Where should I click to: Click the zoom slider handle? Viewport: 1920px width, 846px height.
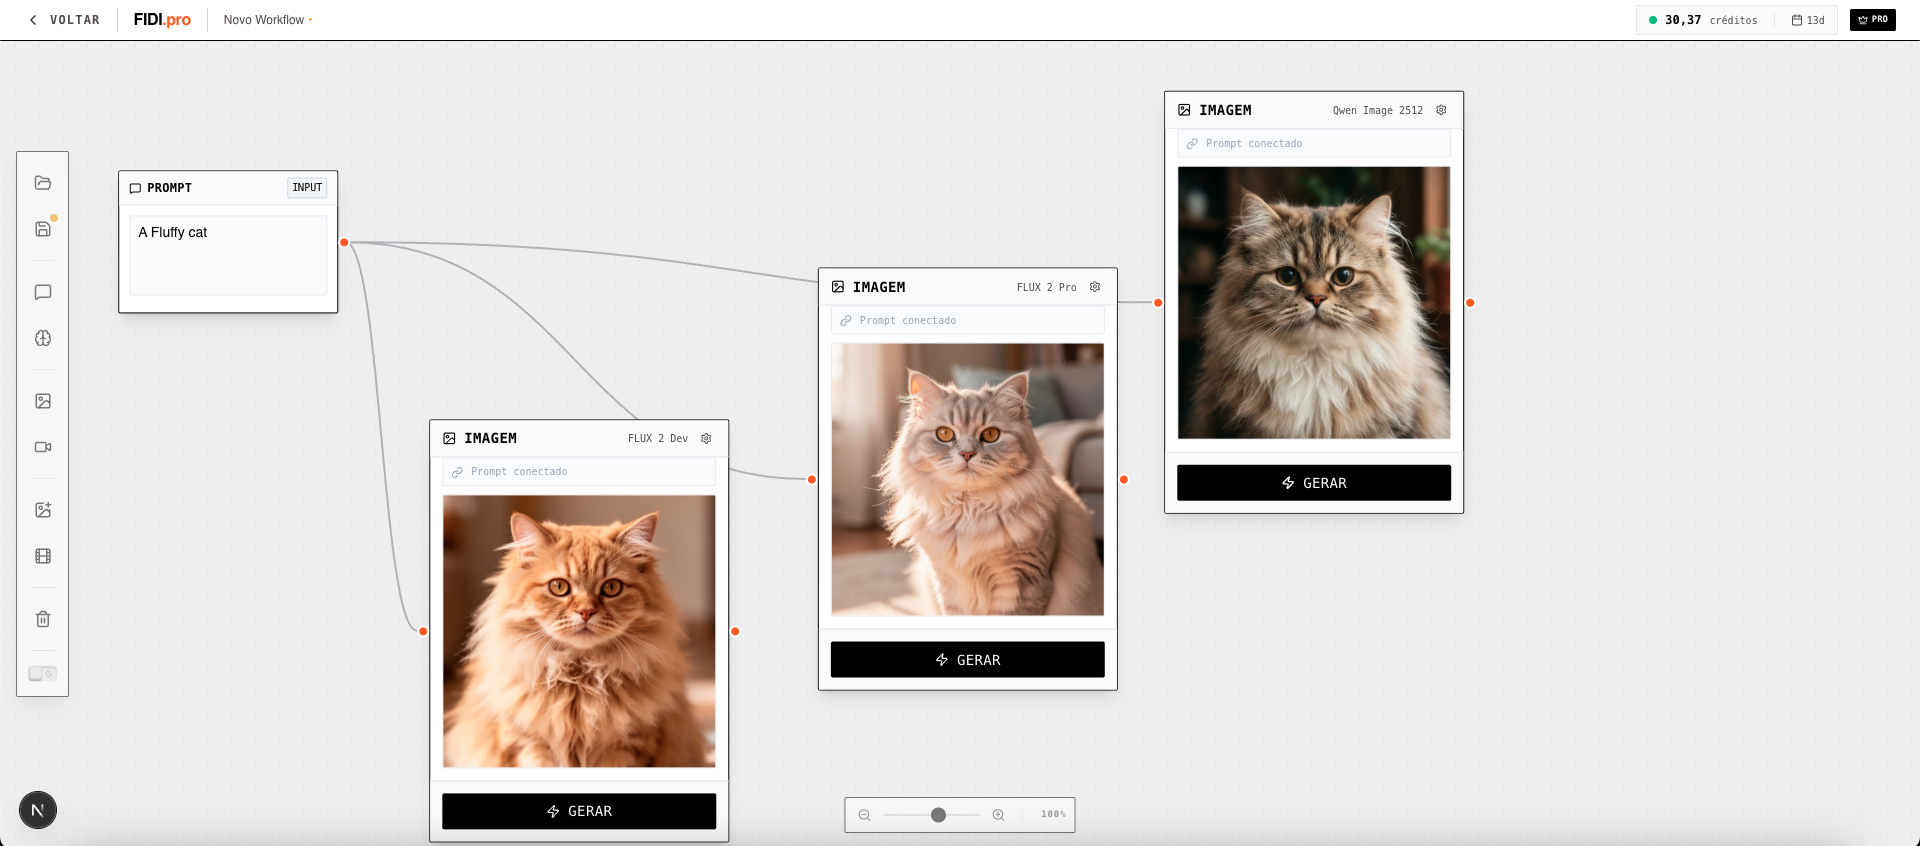coord(938,815)
